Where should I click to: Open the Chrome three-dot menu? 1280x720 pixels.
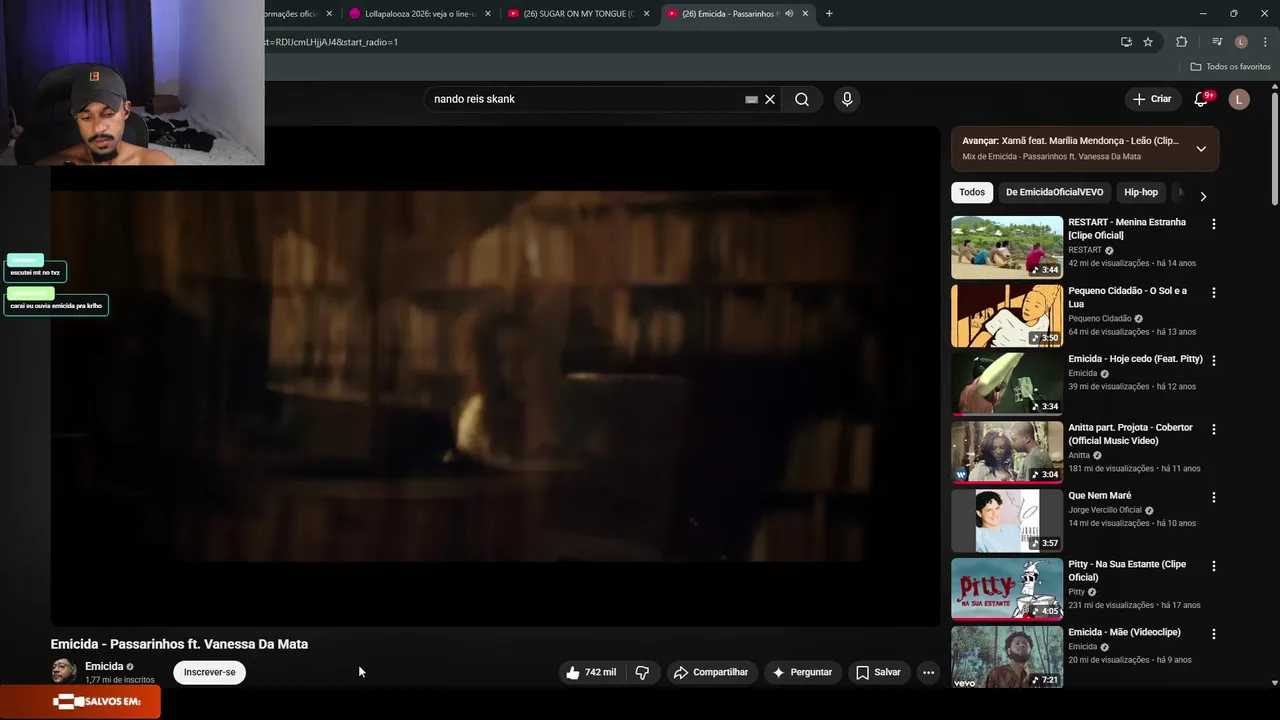[x=1263, y=42]
